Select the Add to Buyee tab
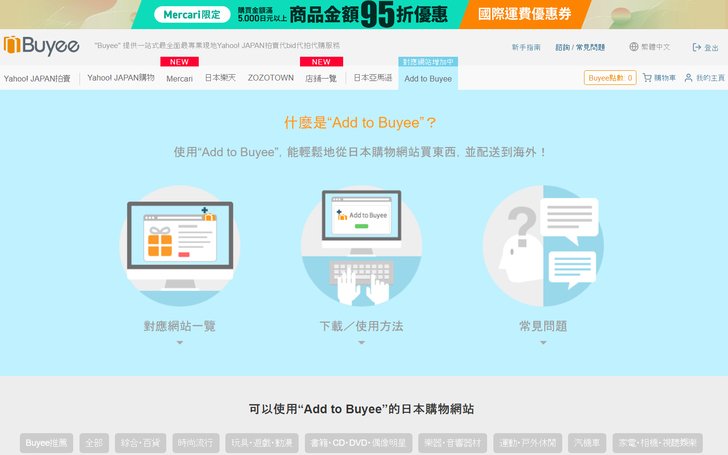Screen dimensions: 728x455 point(428,78)
